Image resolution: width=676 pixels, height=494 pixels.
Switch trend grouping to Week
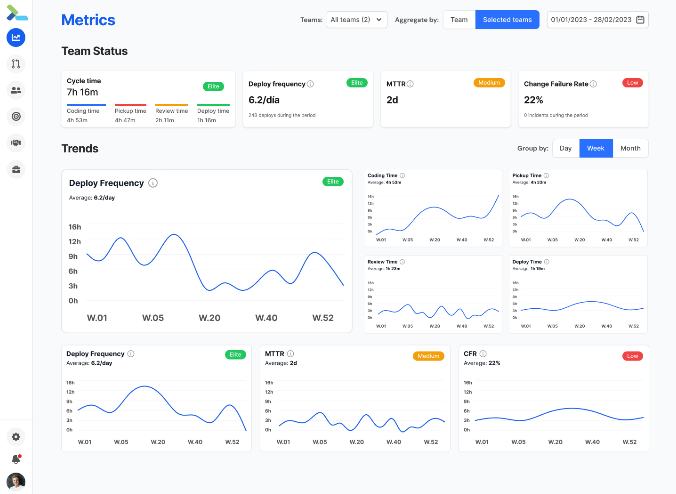(x=596, y=148)
